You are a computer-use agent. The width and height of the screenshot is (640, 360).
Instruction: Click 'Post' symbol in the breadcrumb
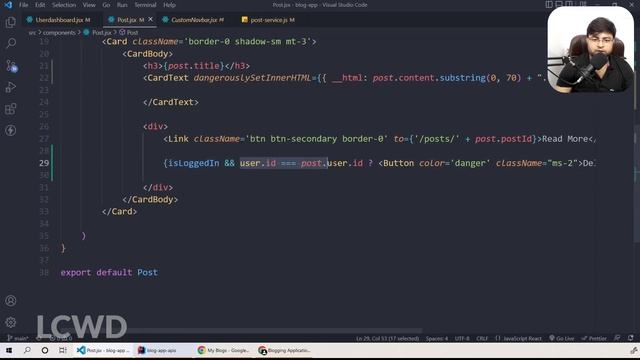coord(132,32)
